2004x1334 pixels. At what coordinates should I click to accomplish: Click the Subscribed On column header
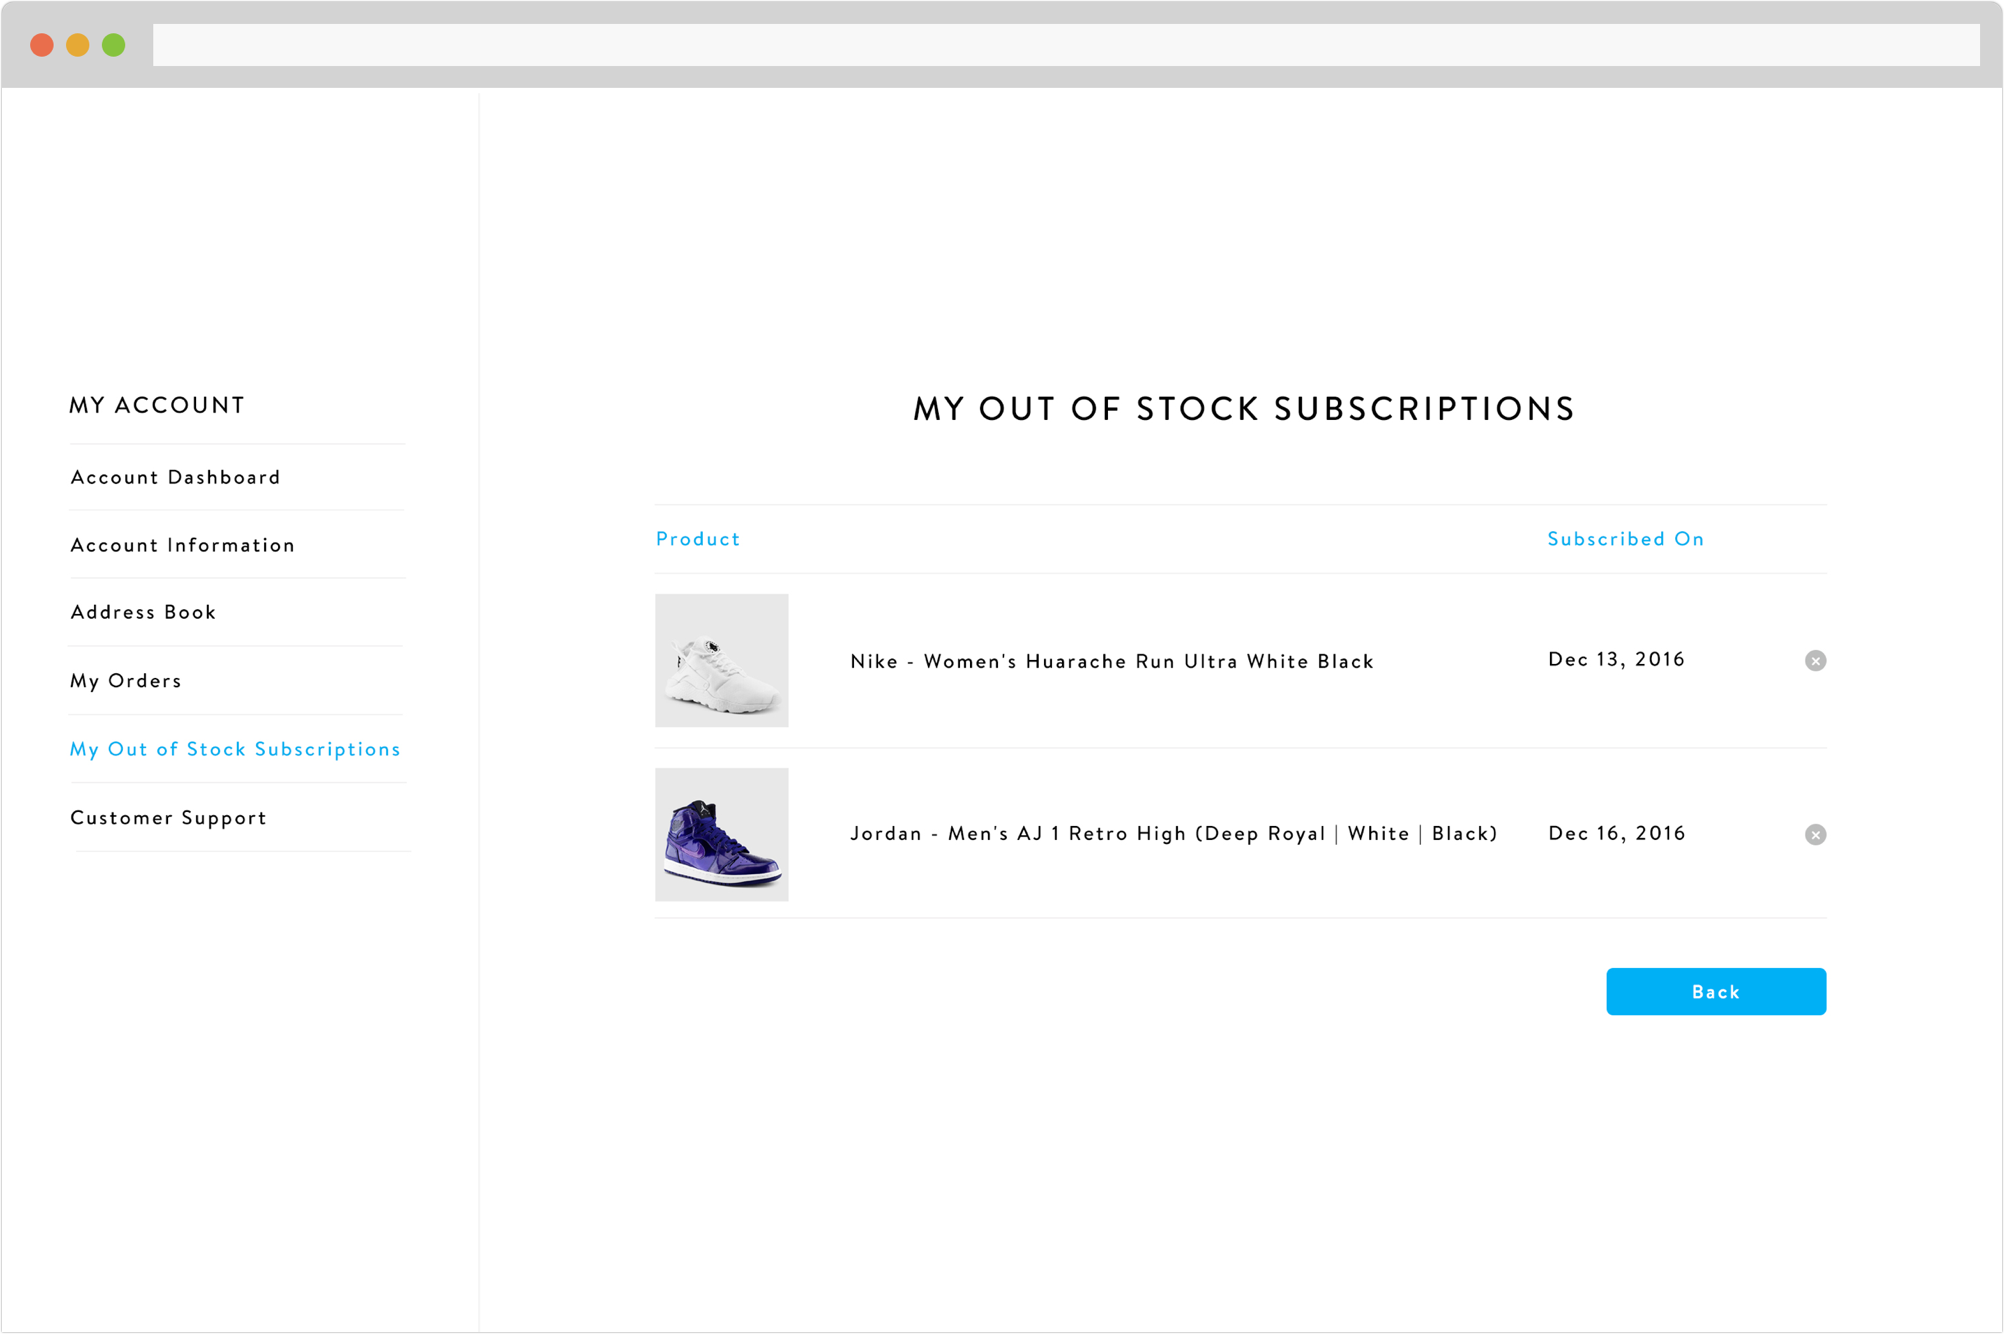pyautogui.click(x=1626, y=539)
